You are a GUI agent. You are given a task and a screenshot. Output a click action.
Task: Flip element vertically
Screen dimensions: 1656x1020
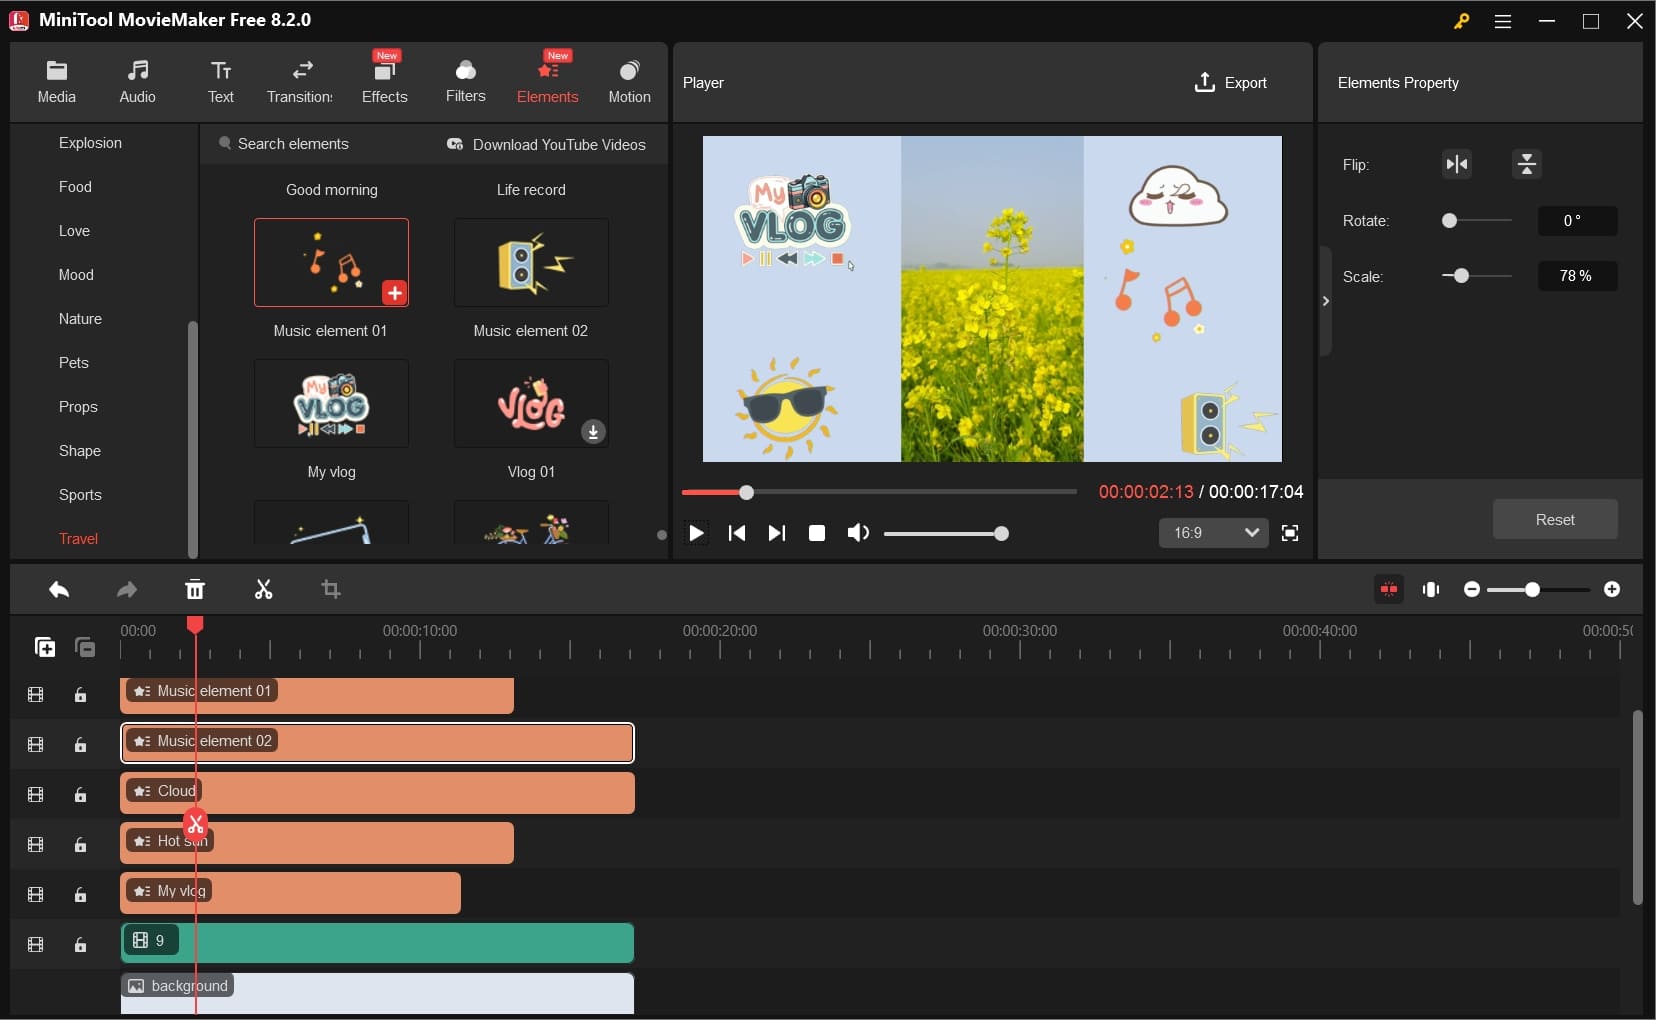(1527, 164)
